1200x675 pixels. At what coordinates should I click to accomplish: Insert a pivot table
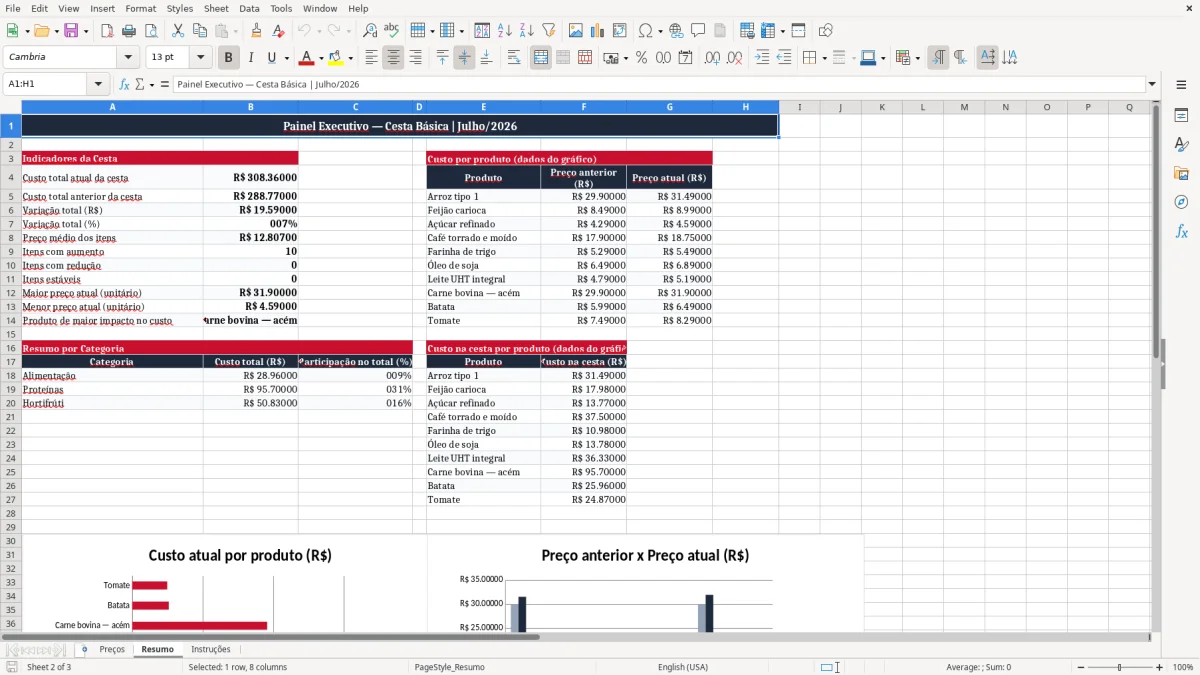620,31
